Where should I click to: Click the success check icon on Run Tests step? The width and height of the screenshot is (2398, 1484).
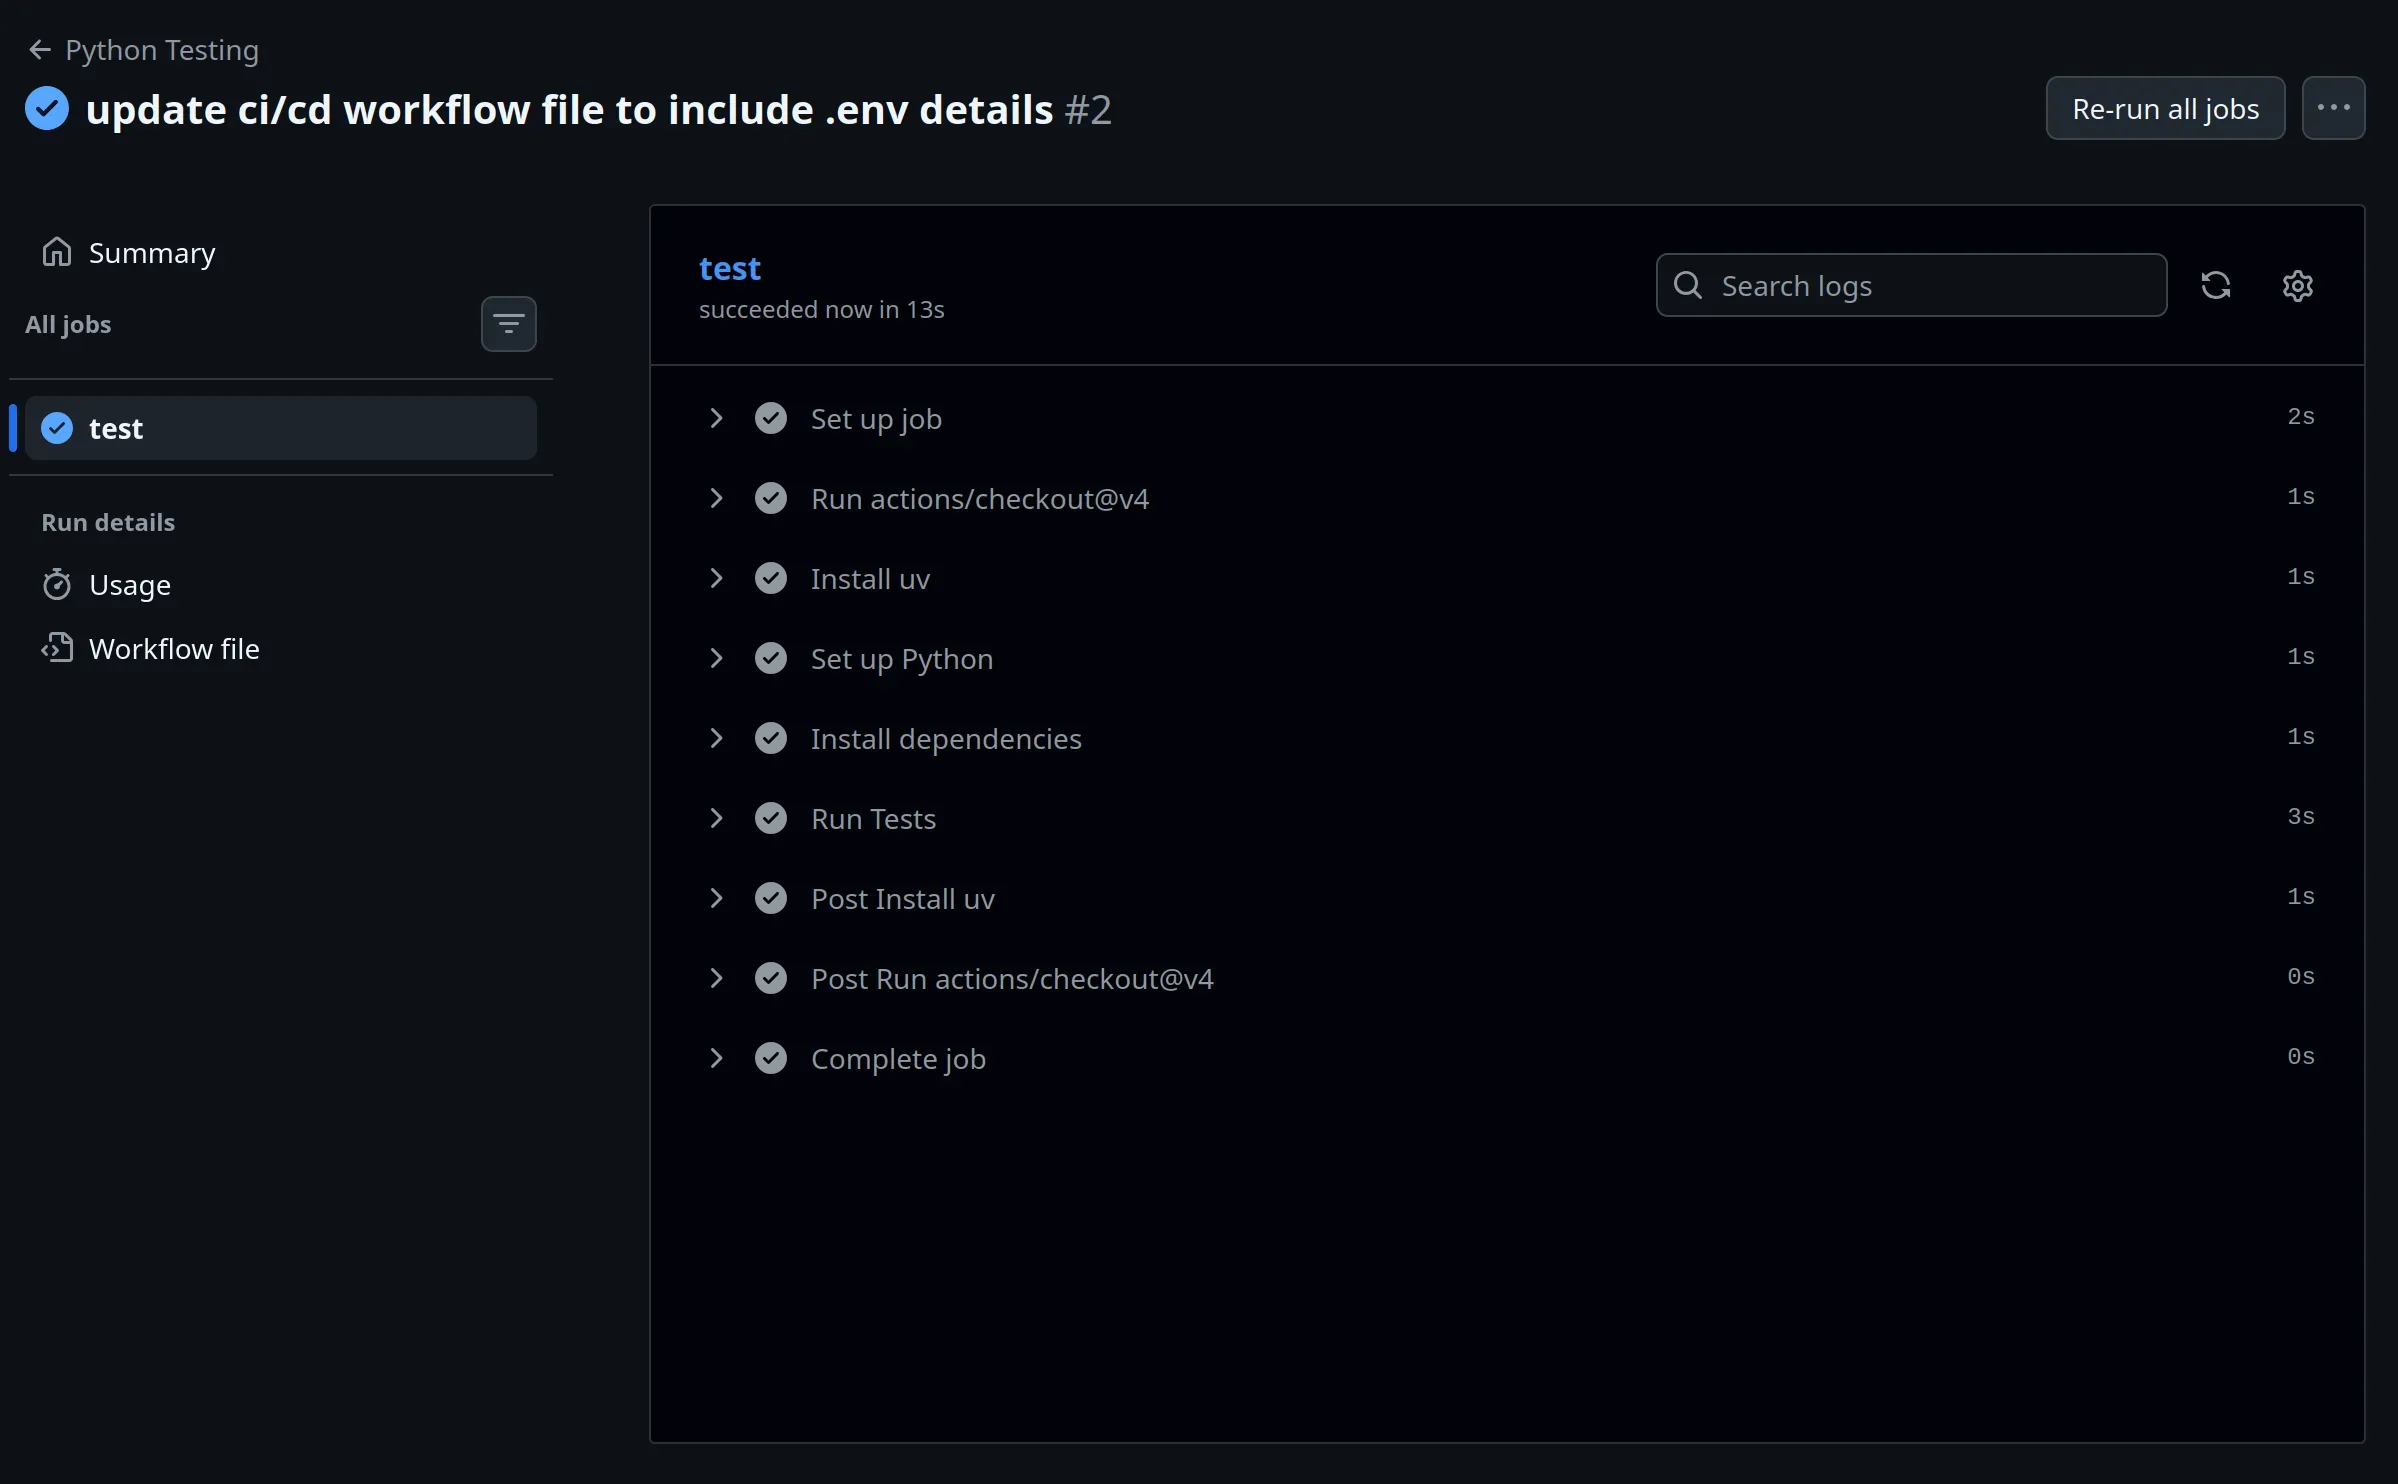772,818
